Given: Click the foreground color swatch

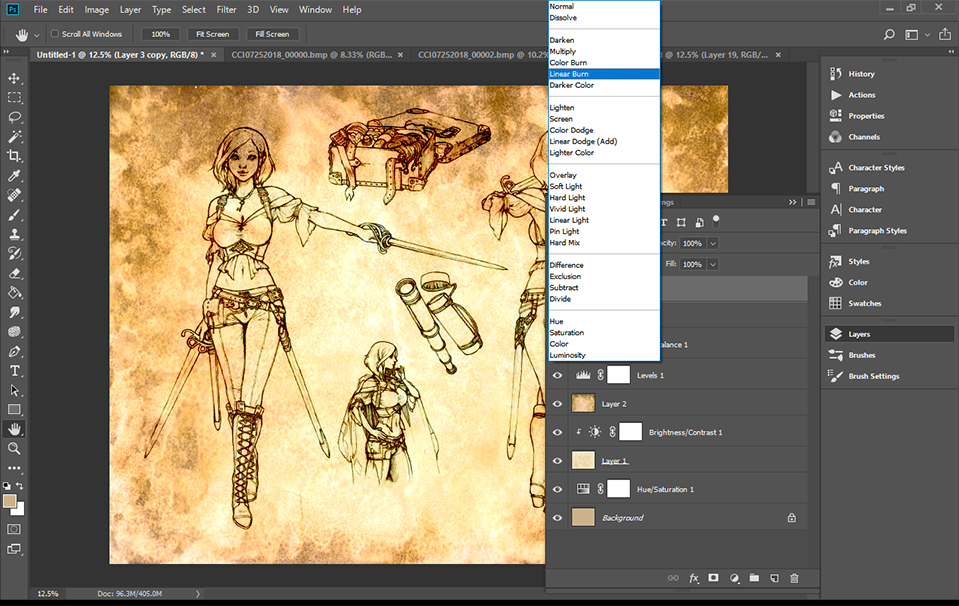Looking at the screenshot, I should [10, 500].
